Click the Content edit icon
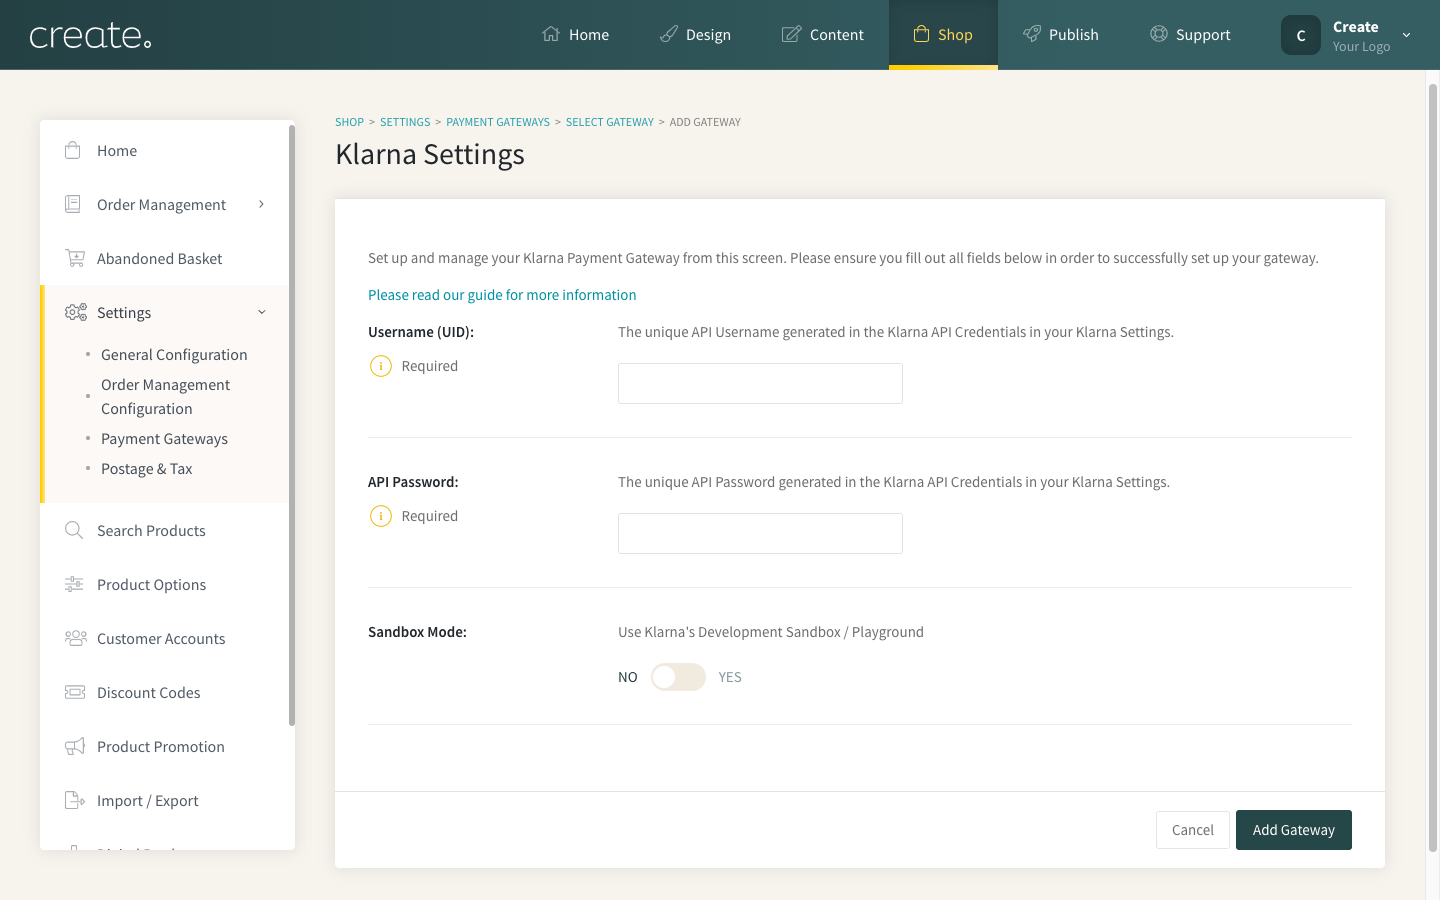Viewport: 1440px width, 900px height. coord(791,34)
